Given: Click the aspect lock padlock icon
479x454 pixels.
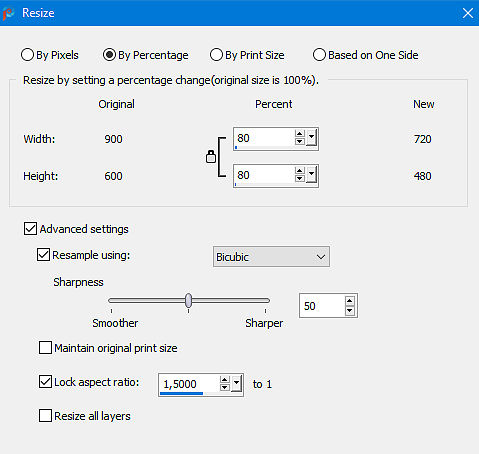Looking at the screenshot, I should 211,156.
